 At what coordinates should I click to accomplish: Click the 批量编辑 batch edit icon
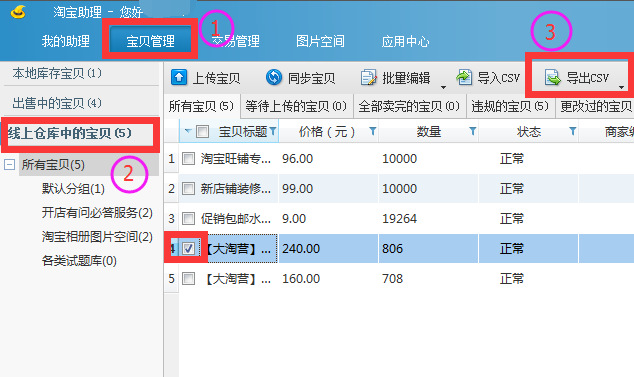click(x=368, y=77)
